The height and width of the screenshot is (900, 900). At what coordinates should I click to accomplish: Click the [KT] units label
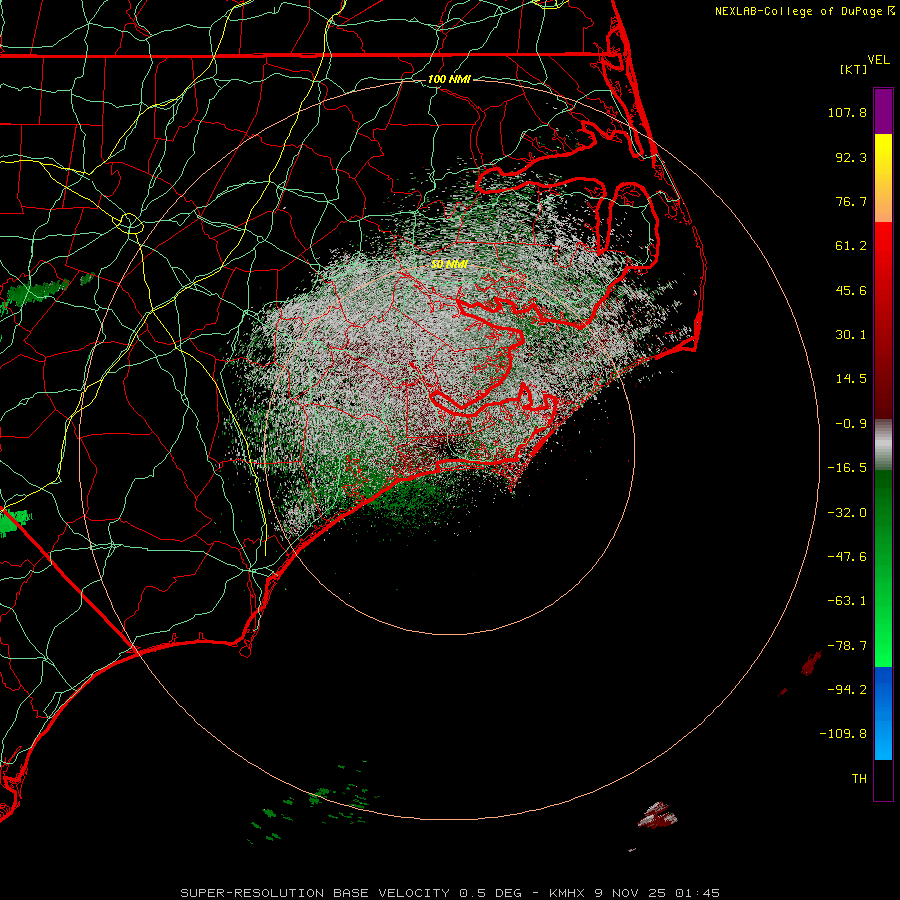854,69
